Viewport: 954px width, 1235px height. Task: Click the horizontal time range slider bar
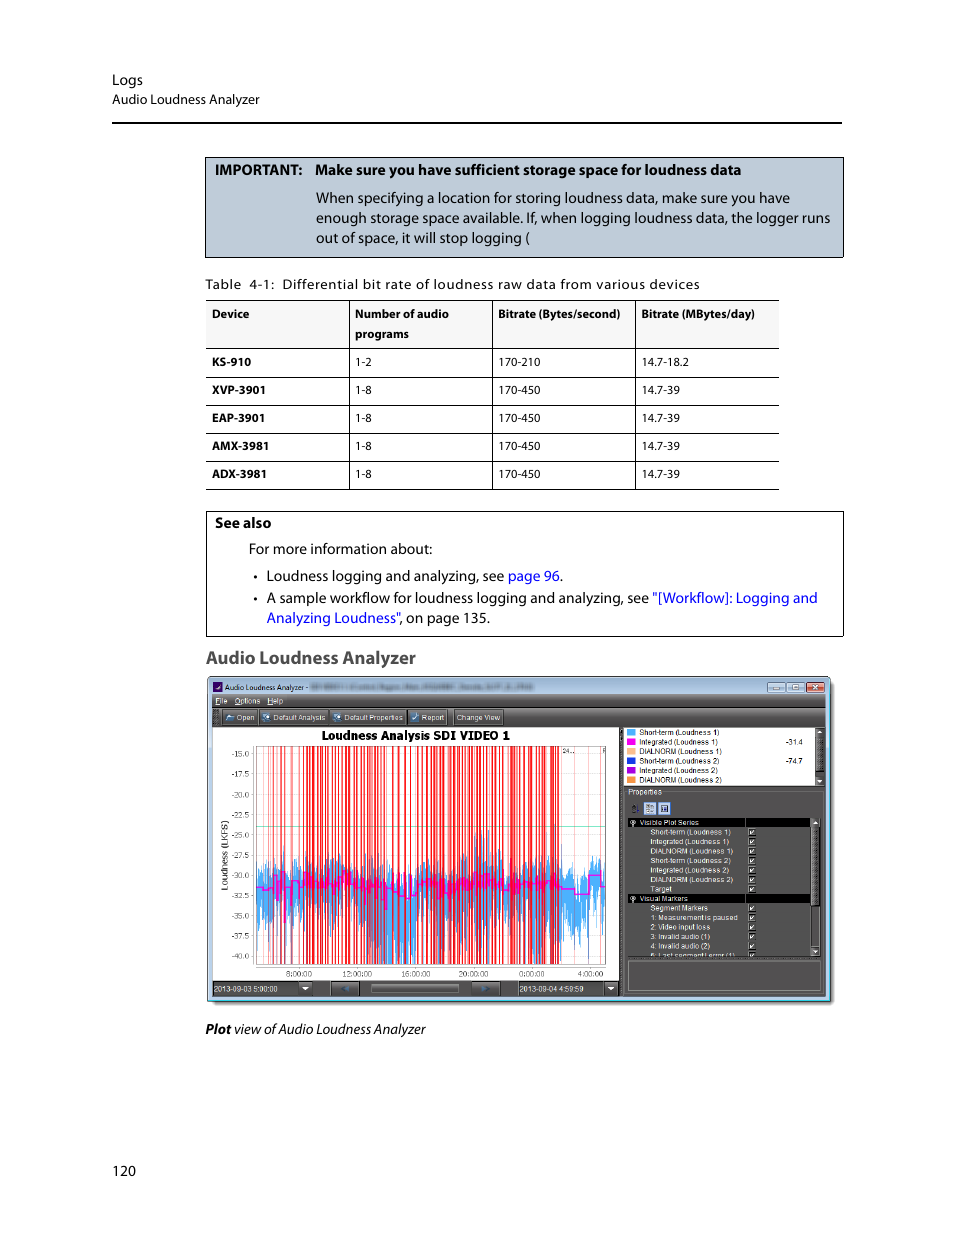click(415, 988)
